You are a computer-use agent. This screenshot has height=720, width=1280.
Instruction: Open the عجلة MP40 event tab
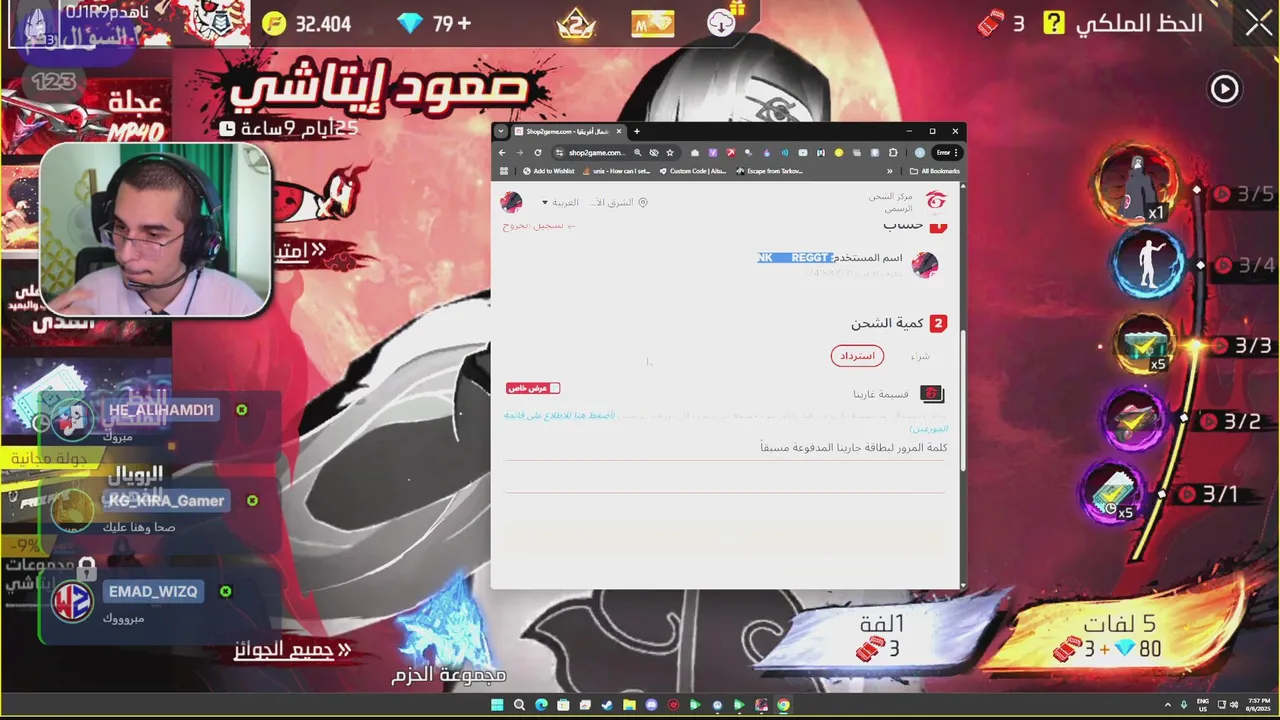pyautogui.click(x=85, y=118)
